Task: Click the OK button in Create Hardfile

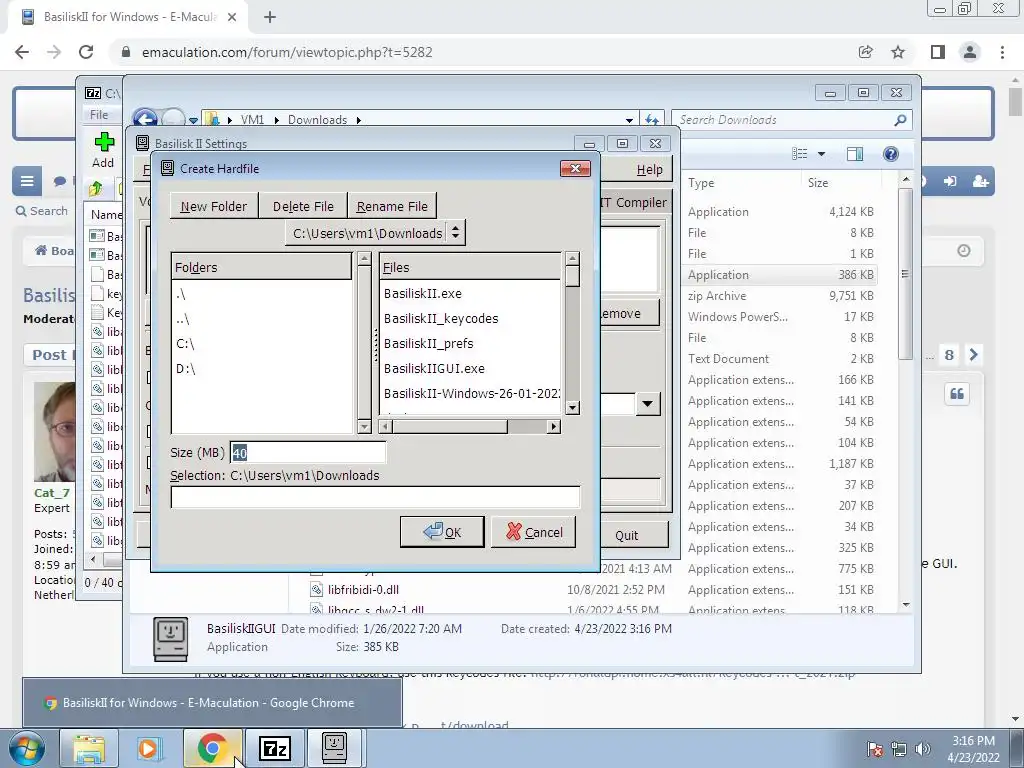Action: (442, 532)
